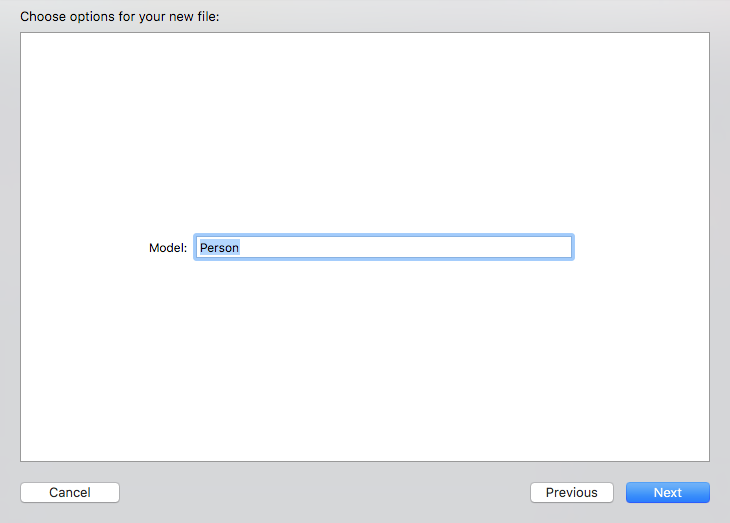Click blank white area above the Model field
730x523 pixels.
[x=365, y=130]
